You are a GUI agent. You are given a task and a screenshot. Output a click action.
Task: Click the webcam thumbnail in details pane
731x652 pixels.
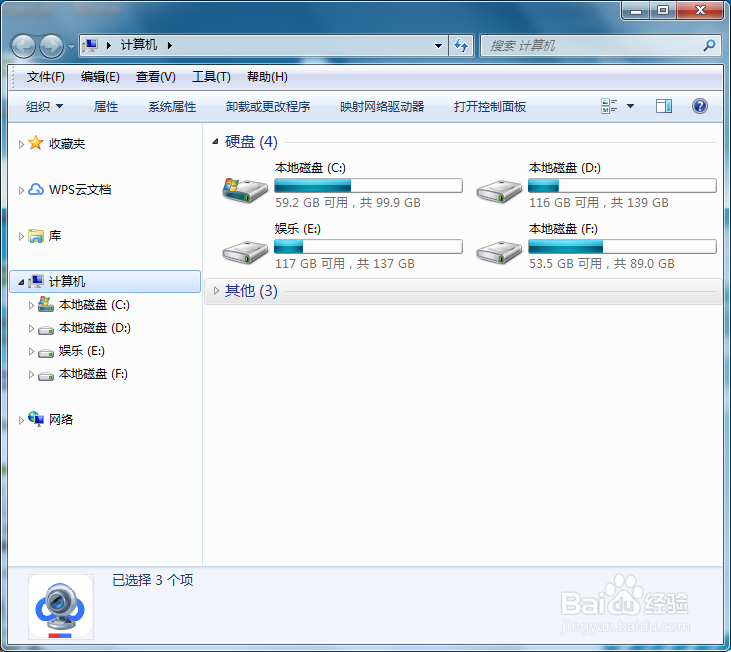(61, 606)
